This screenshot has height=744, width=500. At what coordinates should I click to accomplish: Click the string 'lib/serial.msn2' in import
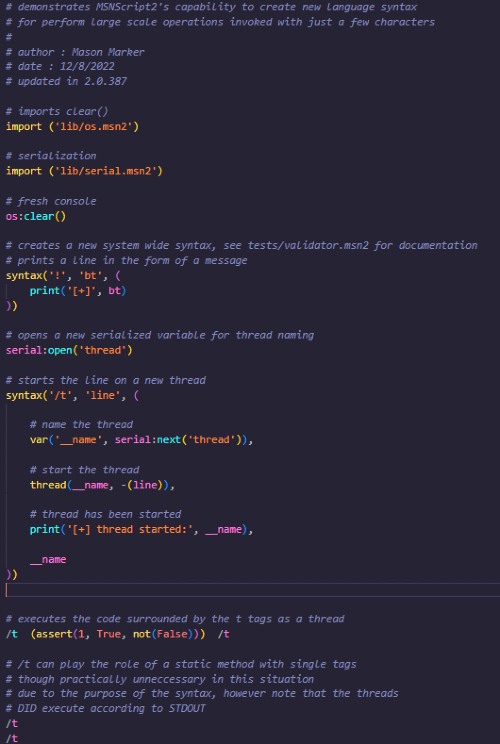pyautogui.click(x=106, y=171)
